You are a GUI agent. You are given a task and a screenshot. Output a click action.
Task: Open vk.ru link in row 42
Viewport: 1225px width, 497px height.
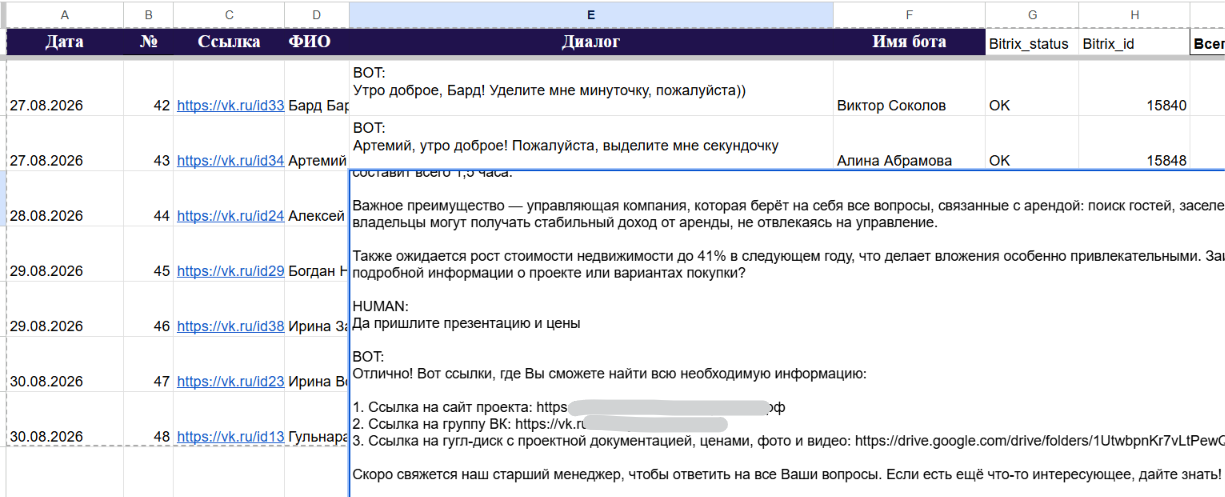[231, 105]
